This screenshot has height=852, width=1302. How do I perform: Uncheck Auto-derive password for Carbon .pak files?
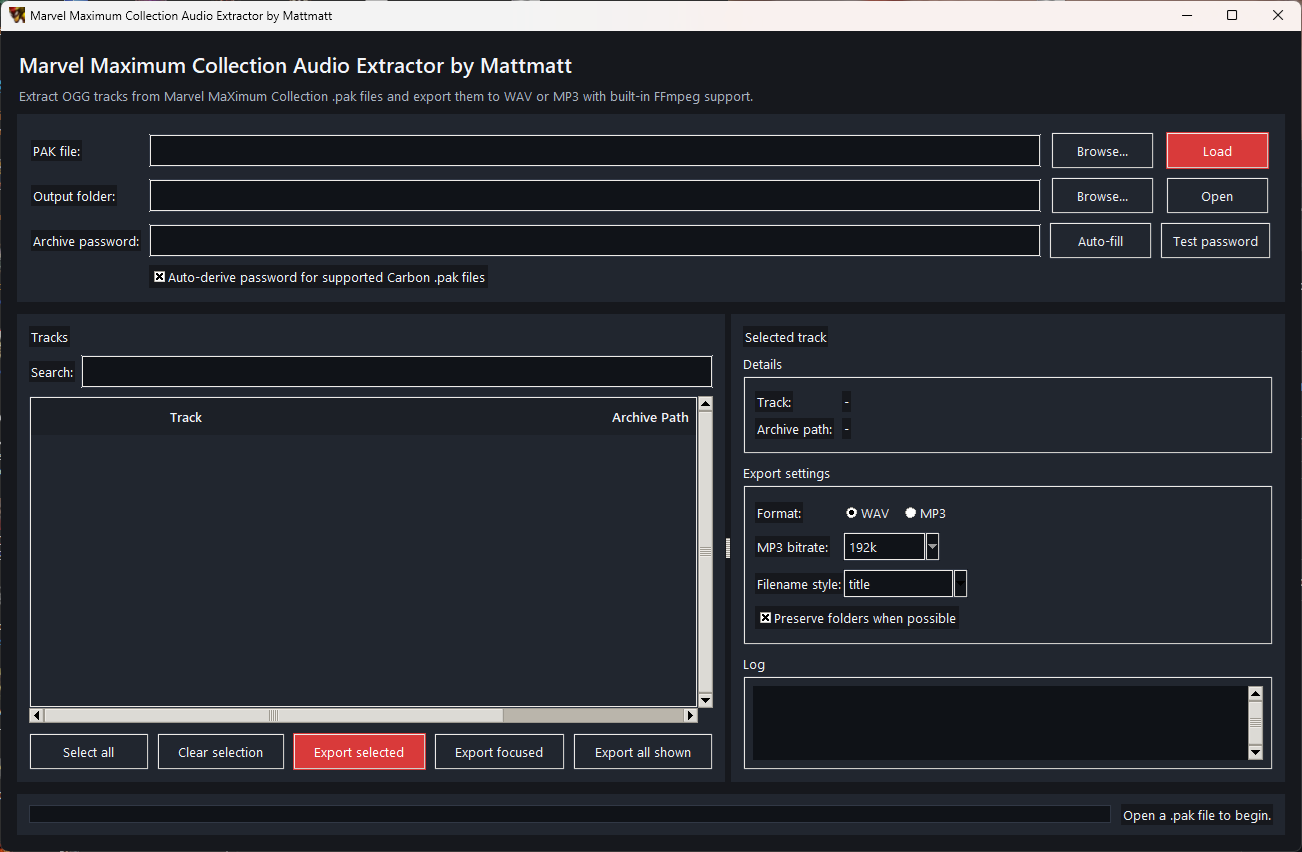click(x=160, y=277)
